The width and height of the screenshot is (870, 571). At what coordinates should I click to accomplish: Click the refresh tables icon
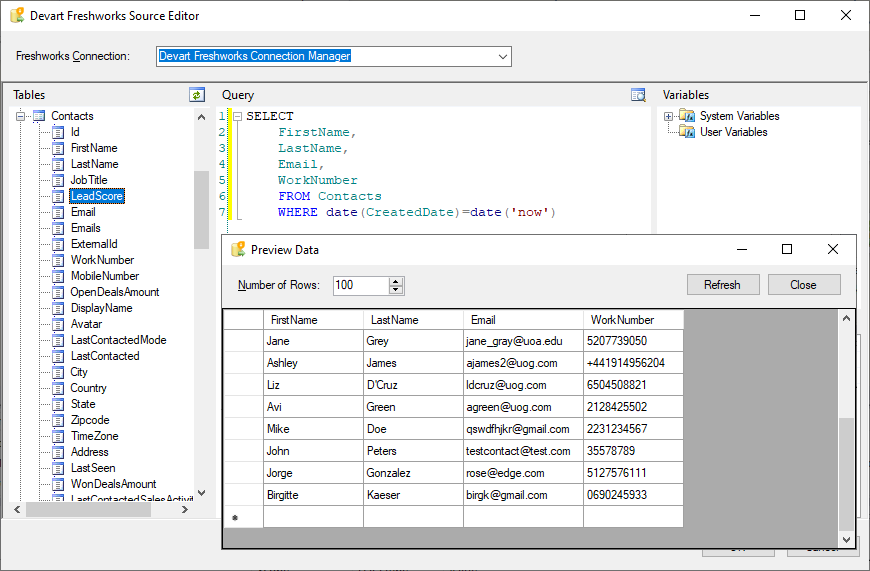[x=197, y=95]
